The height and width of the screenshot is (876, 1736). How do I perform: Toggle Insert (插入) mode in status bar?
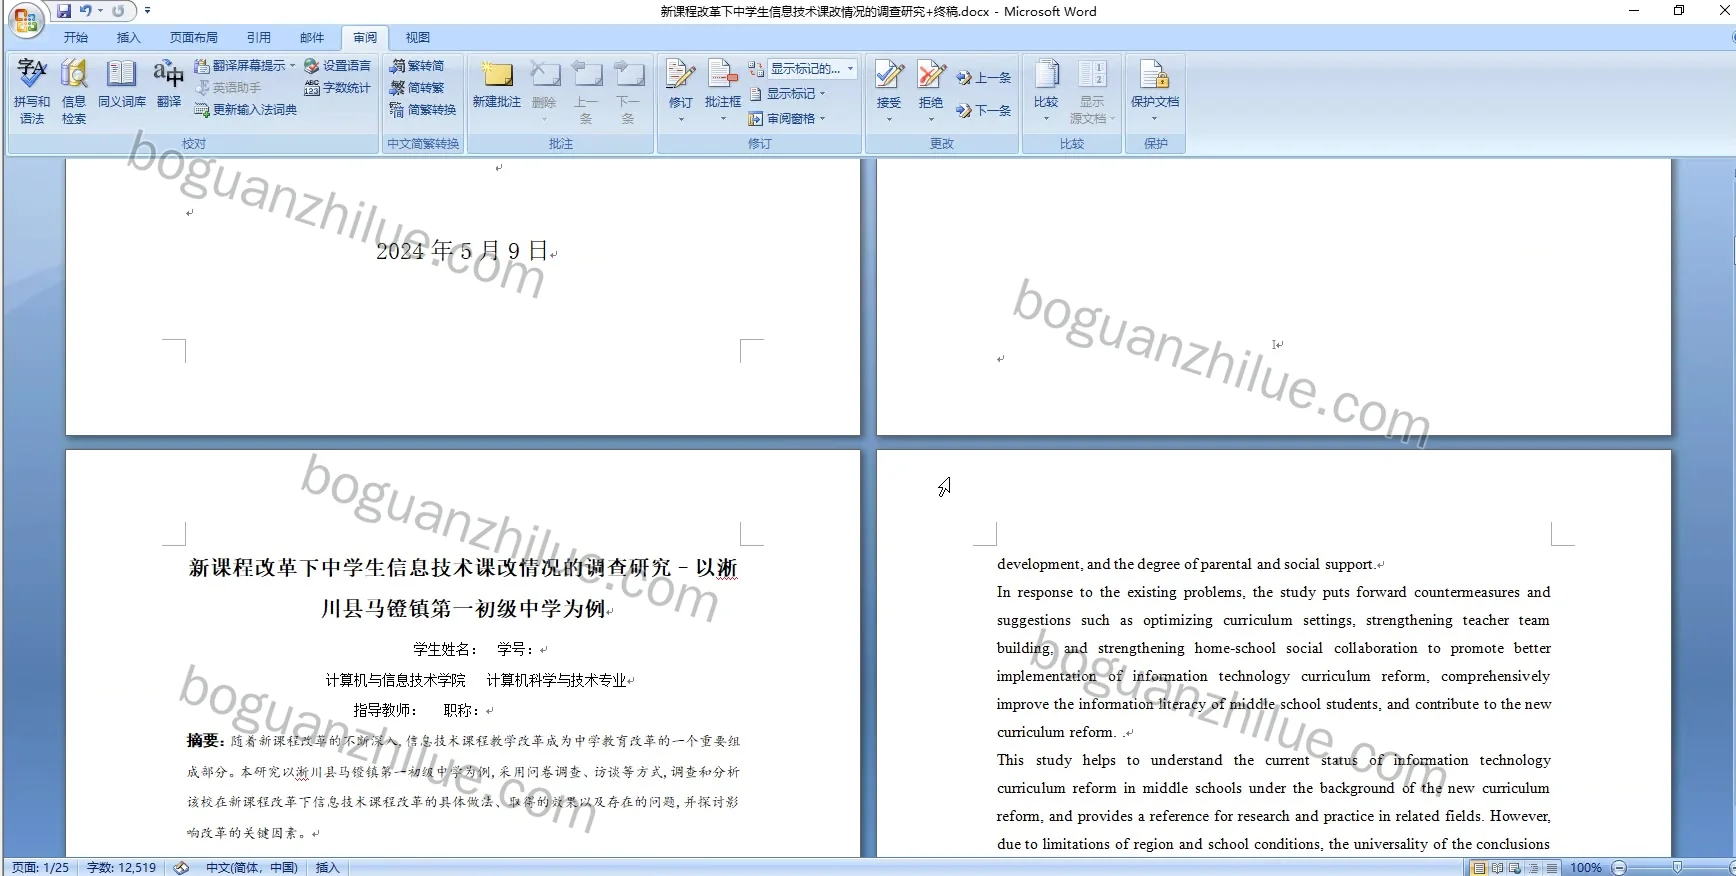(x=328, y=868)
